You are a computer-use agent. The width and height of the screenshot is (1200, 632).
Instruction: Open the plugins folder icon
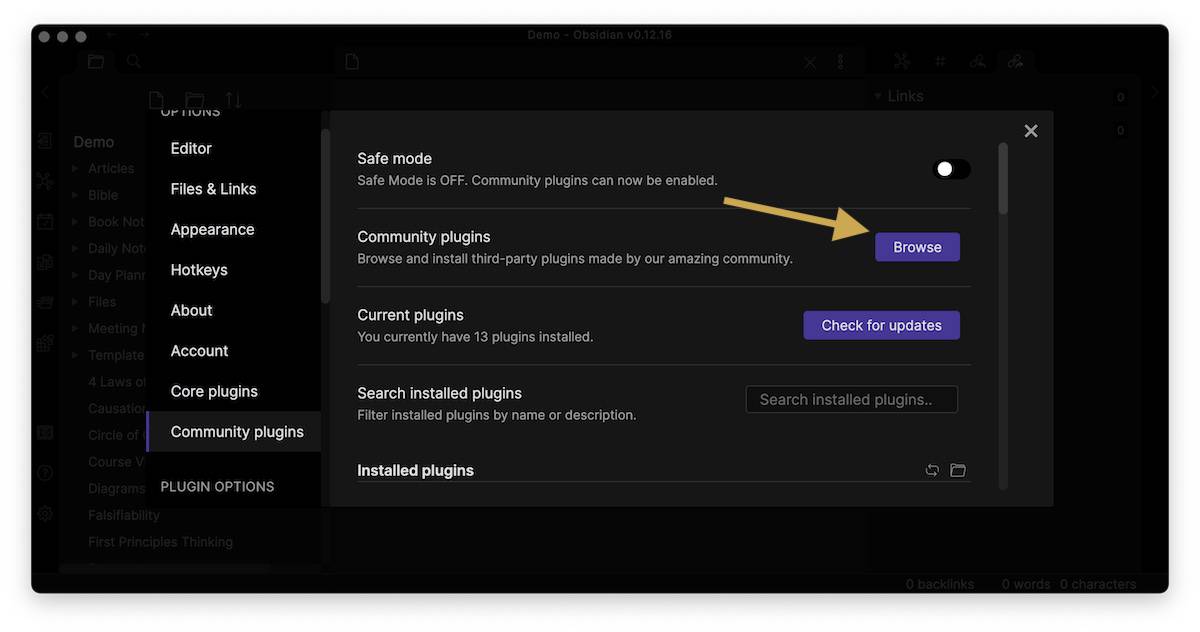958,470
